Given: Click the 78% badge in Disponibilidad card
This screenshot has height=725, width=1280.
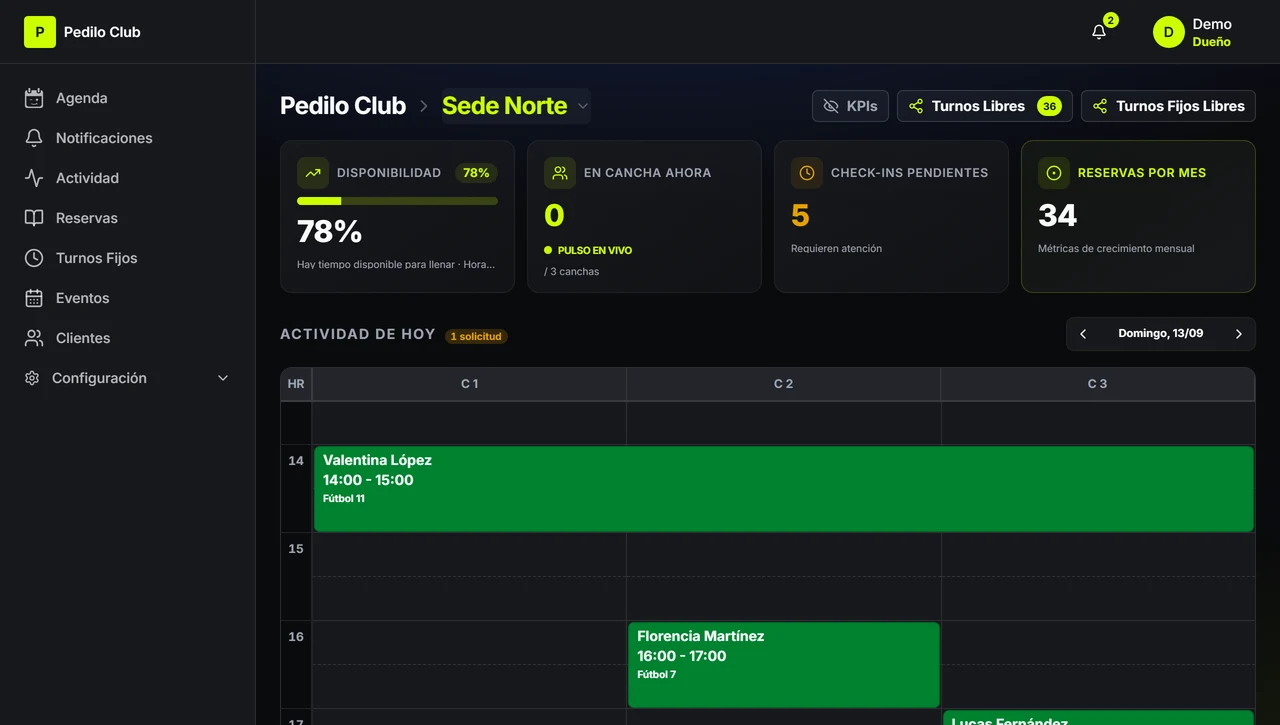Looking at the screenshot, I should [476, 173].
